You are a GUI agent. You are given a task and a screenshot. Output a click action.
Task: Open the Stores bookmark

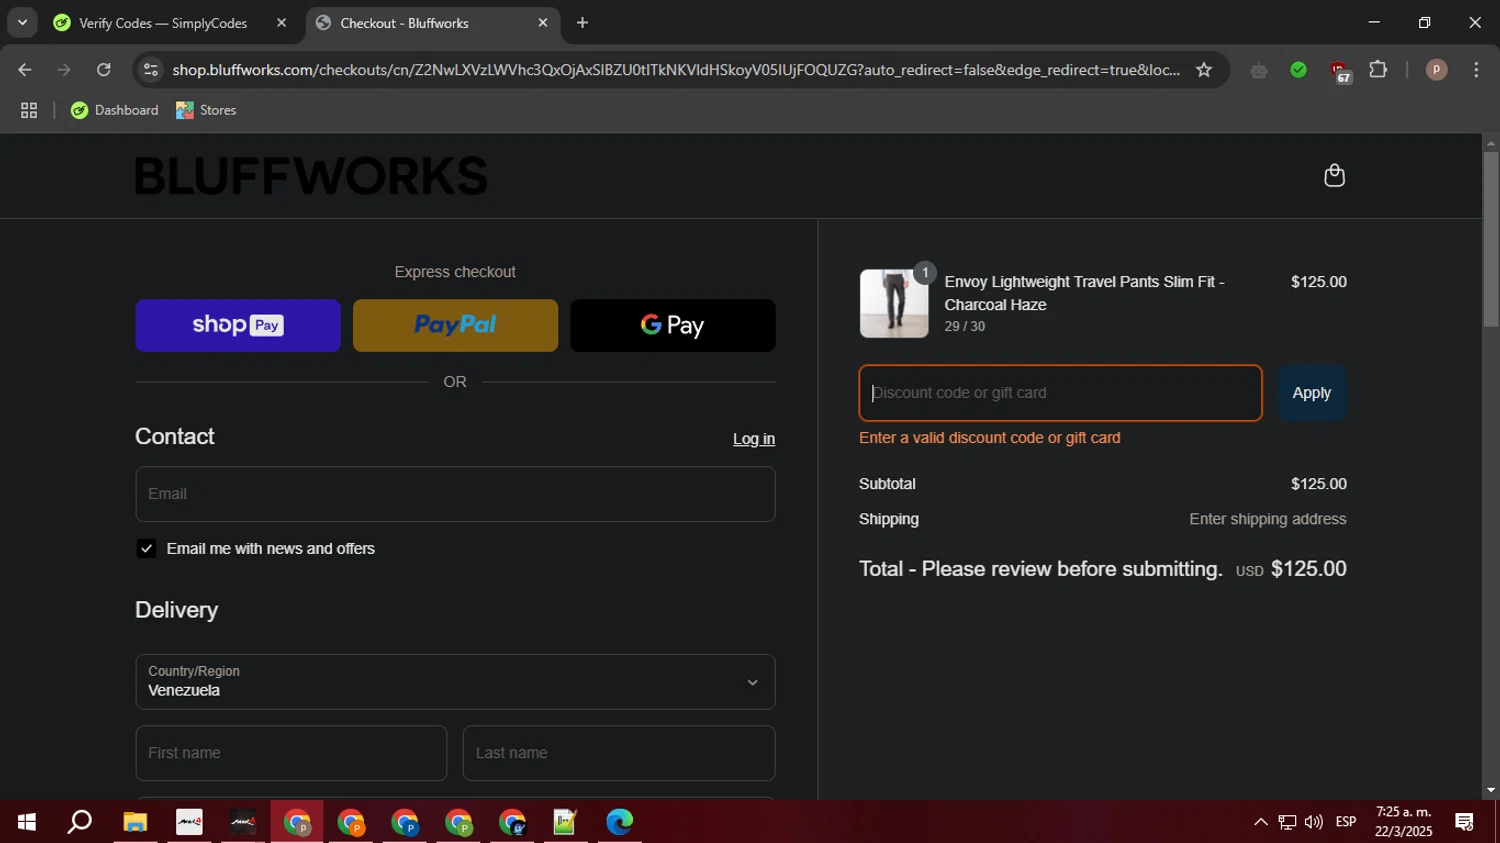click(x=206, y=110)
